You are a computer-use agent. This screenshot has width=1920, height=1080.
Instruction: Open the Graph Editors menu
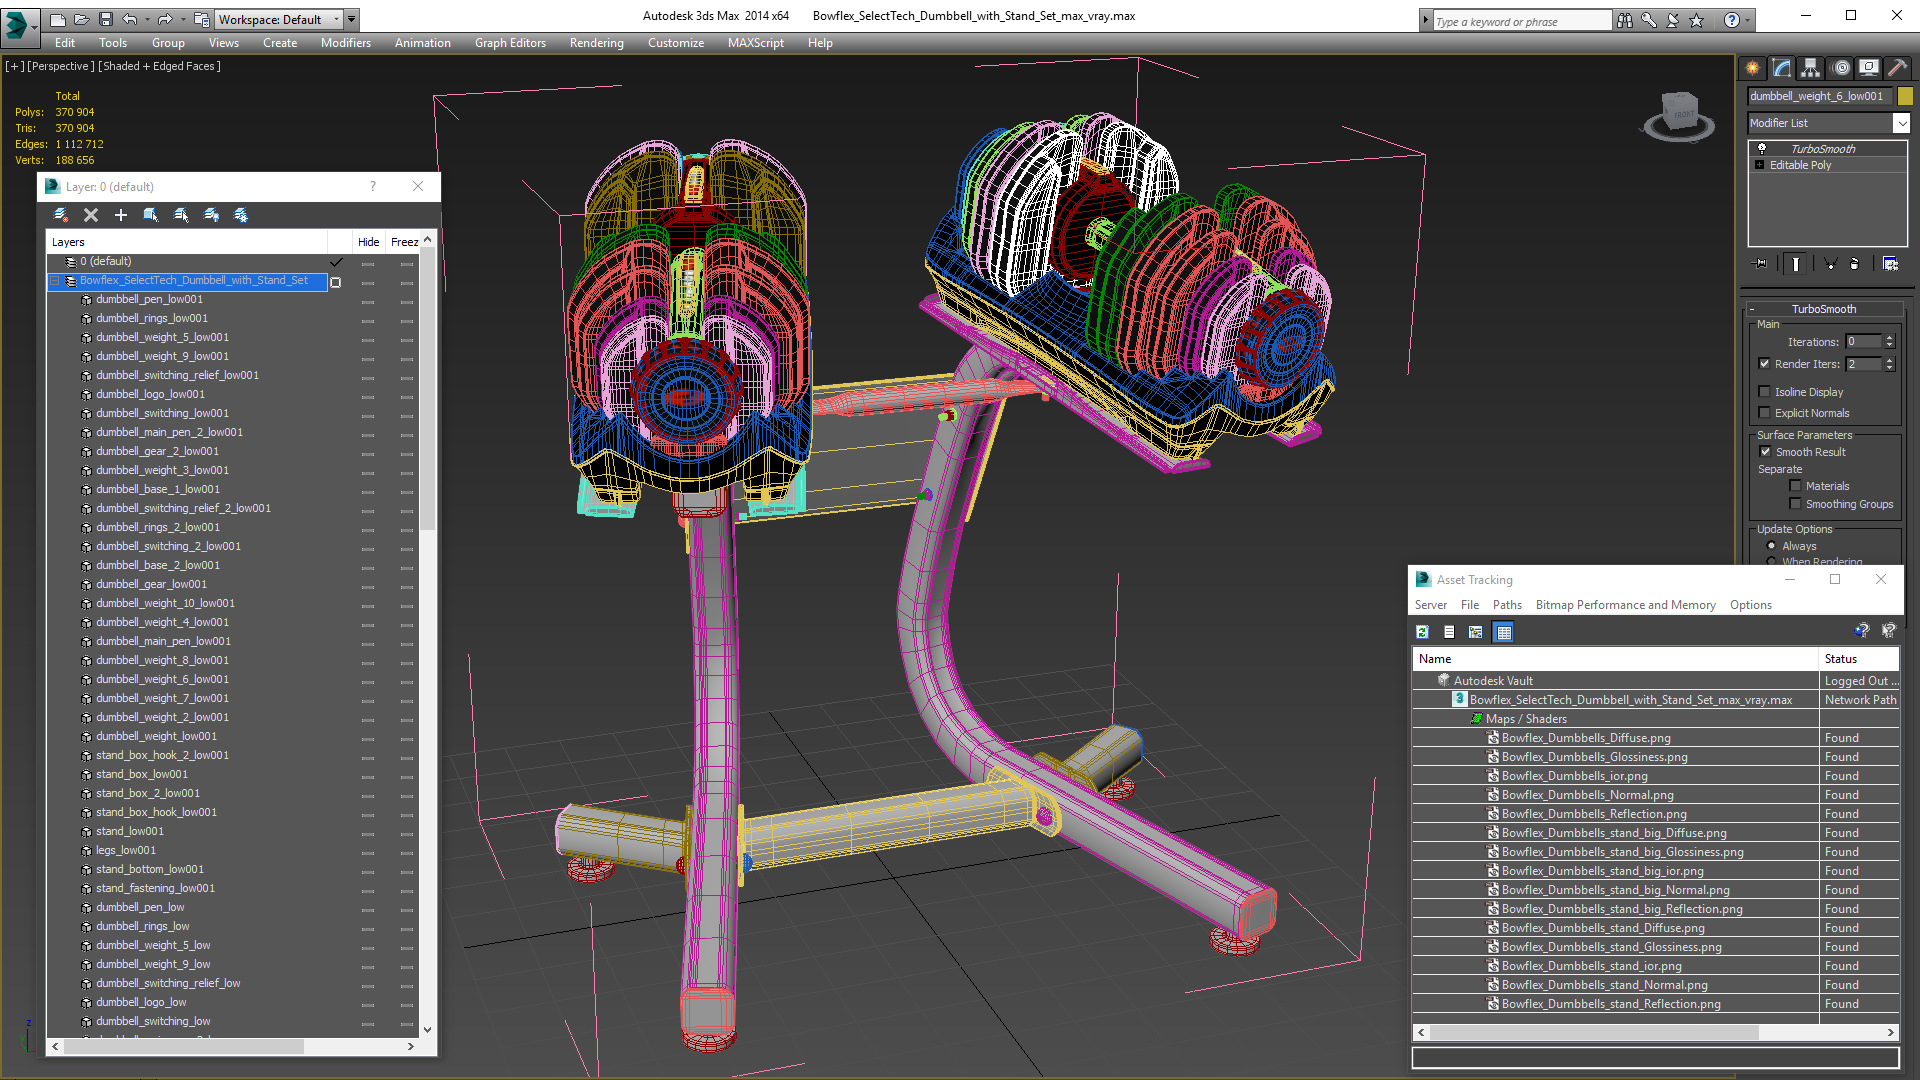click(x=510, y=43)
